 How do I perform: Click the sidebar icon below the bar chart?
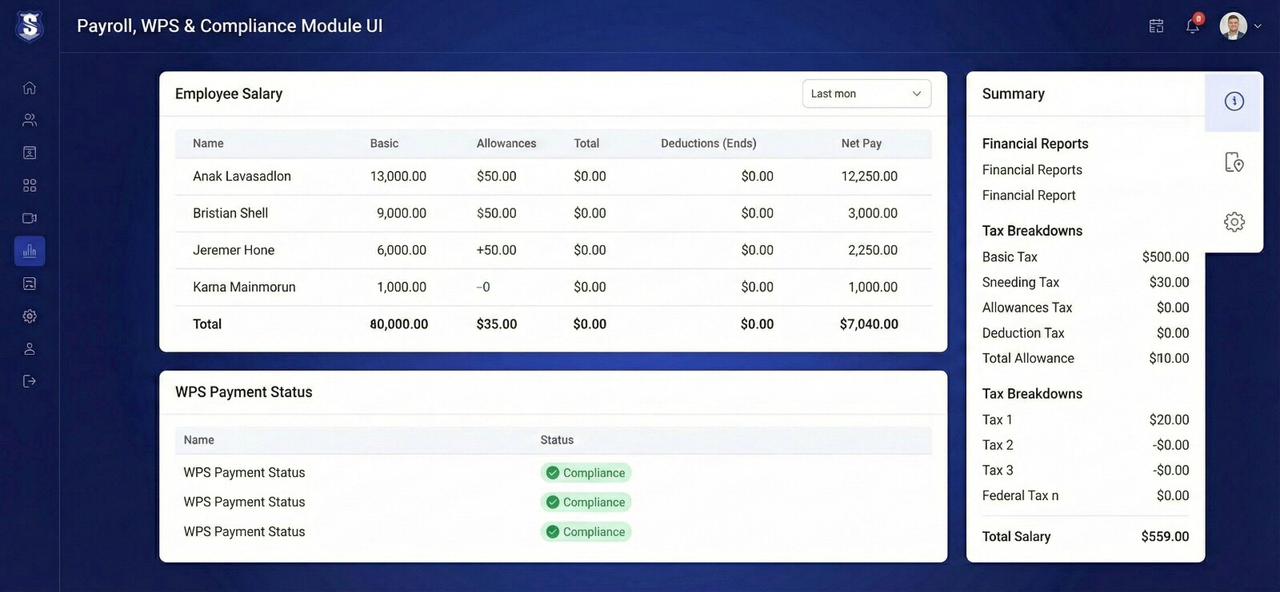coord(29,284)
